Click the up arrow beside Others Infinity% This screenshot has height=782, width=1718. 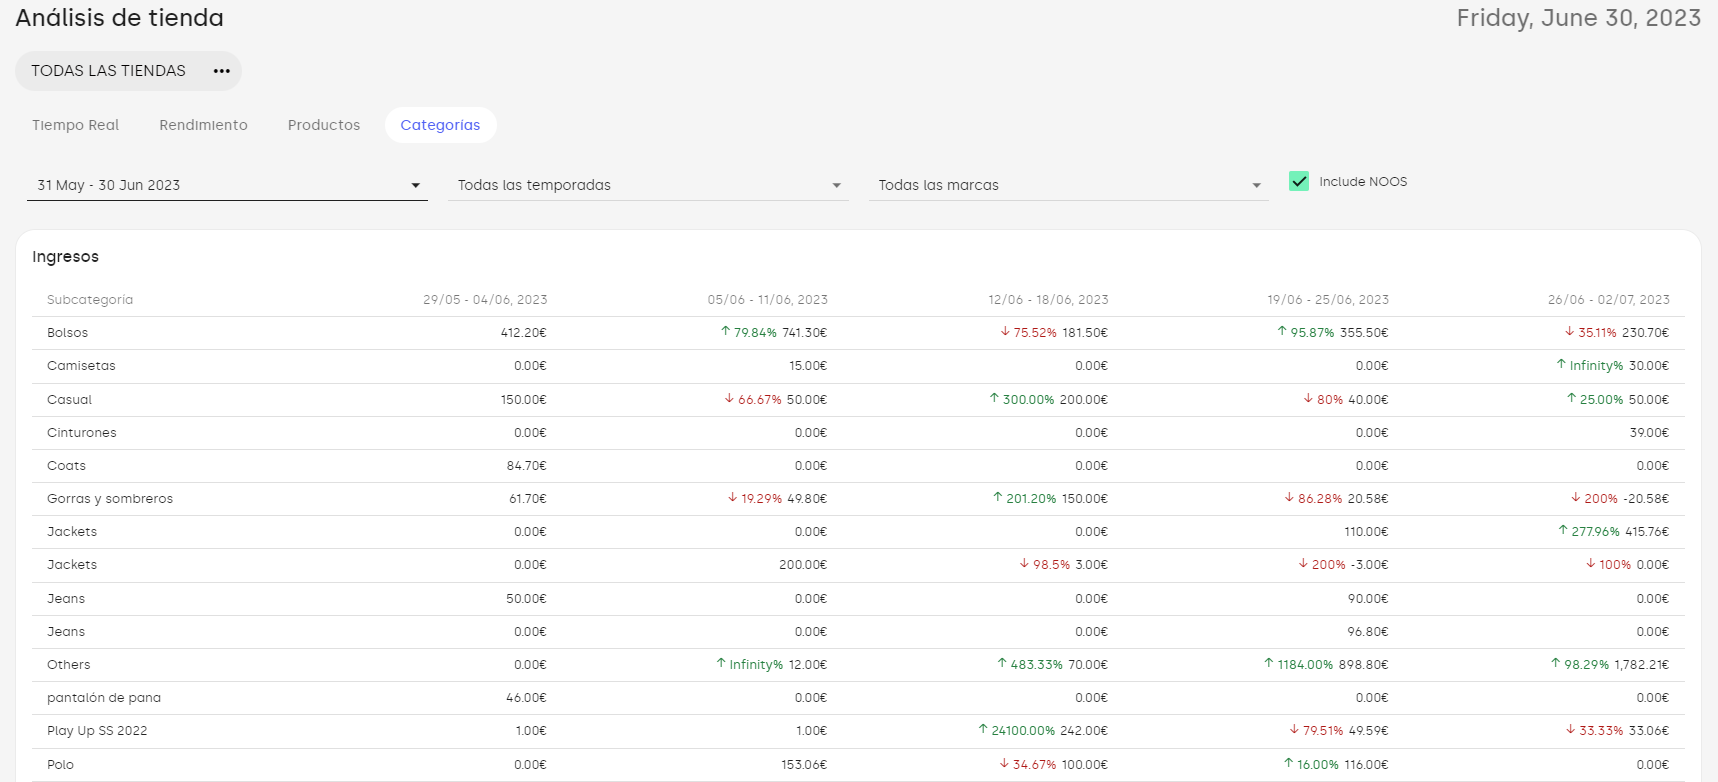[x=721, y=663]
